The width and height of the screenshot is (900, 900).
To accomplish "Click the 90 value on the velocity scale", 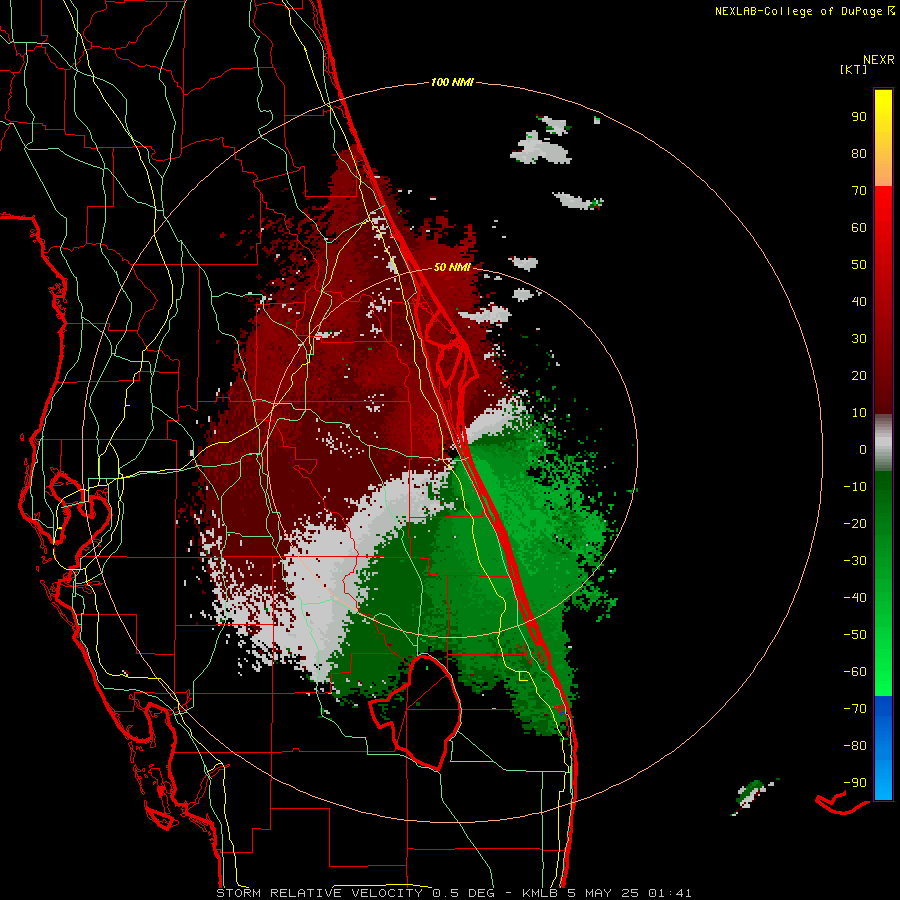I will pyautogui.click(x=859, y=117).
